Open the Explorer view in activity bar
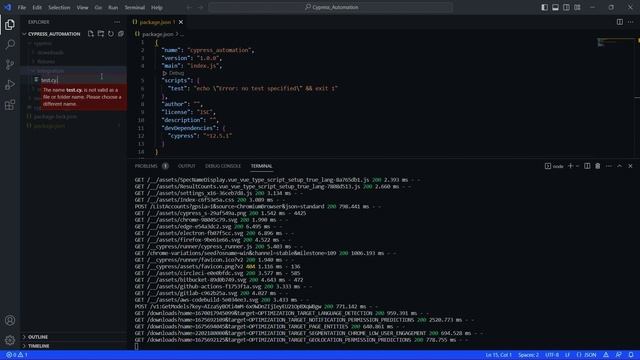The image size is (640, 360). pyautogui.click(x=10, y=24)
